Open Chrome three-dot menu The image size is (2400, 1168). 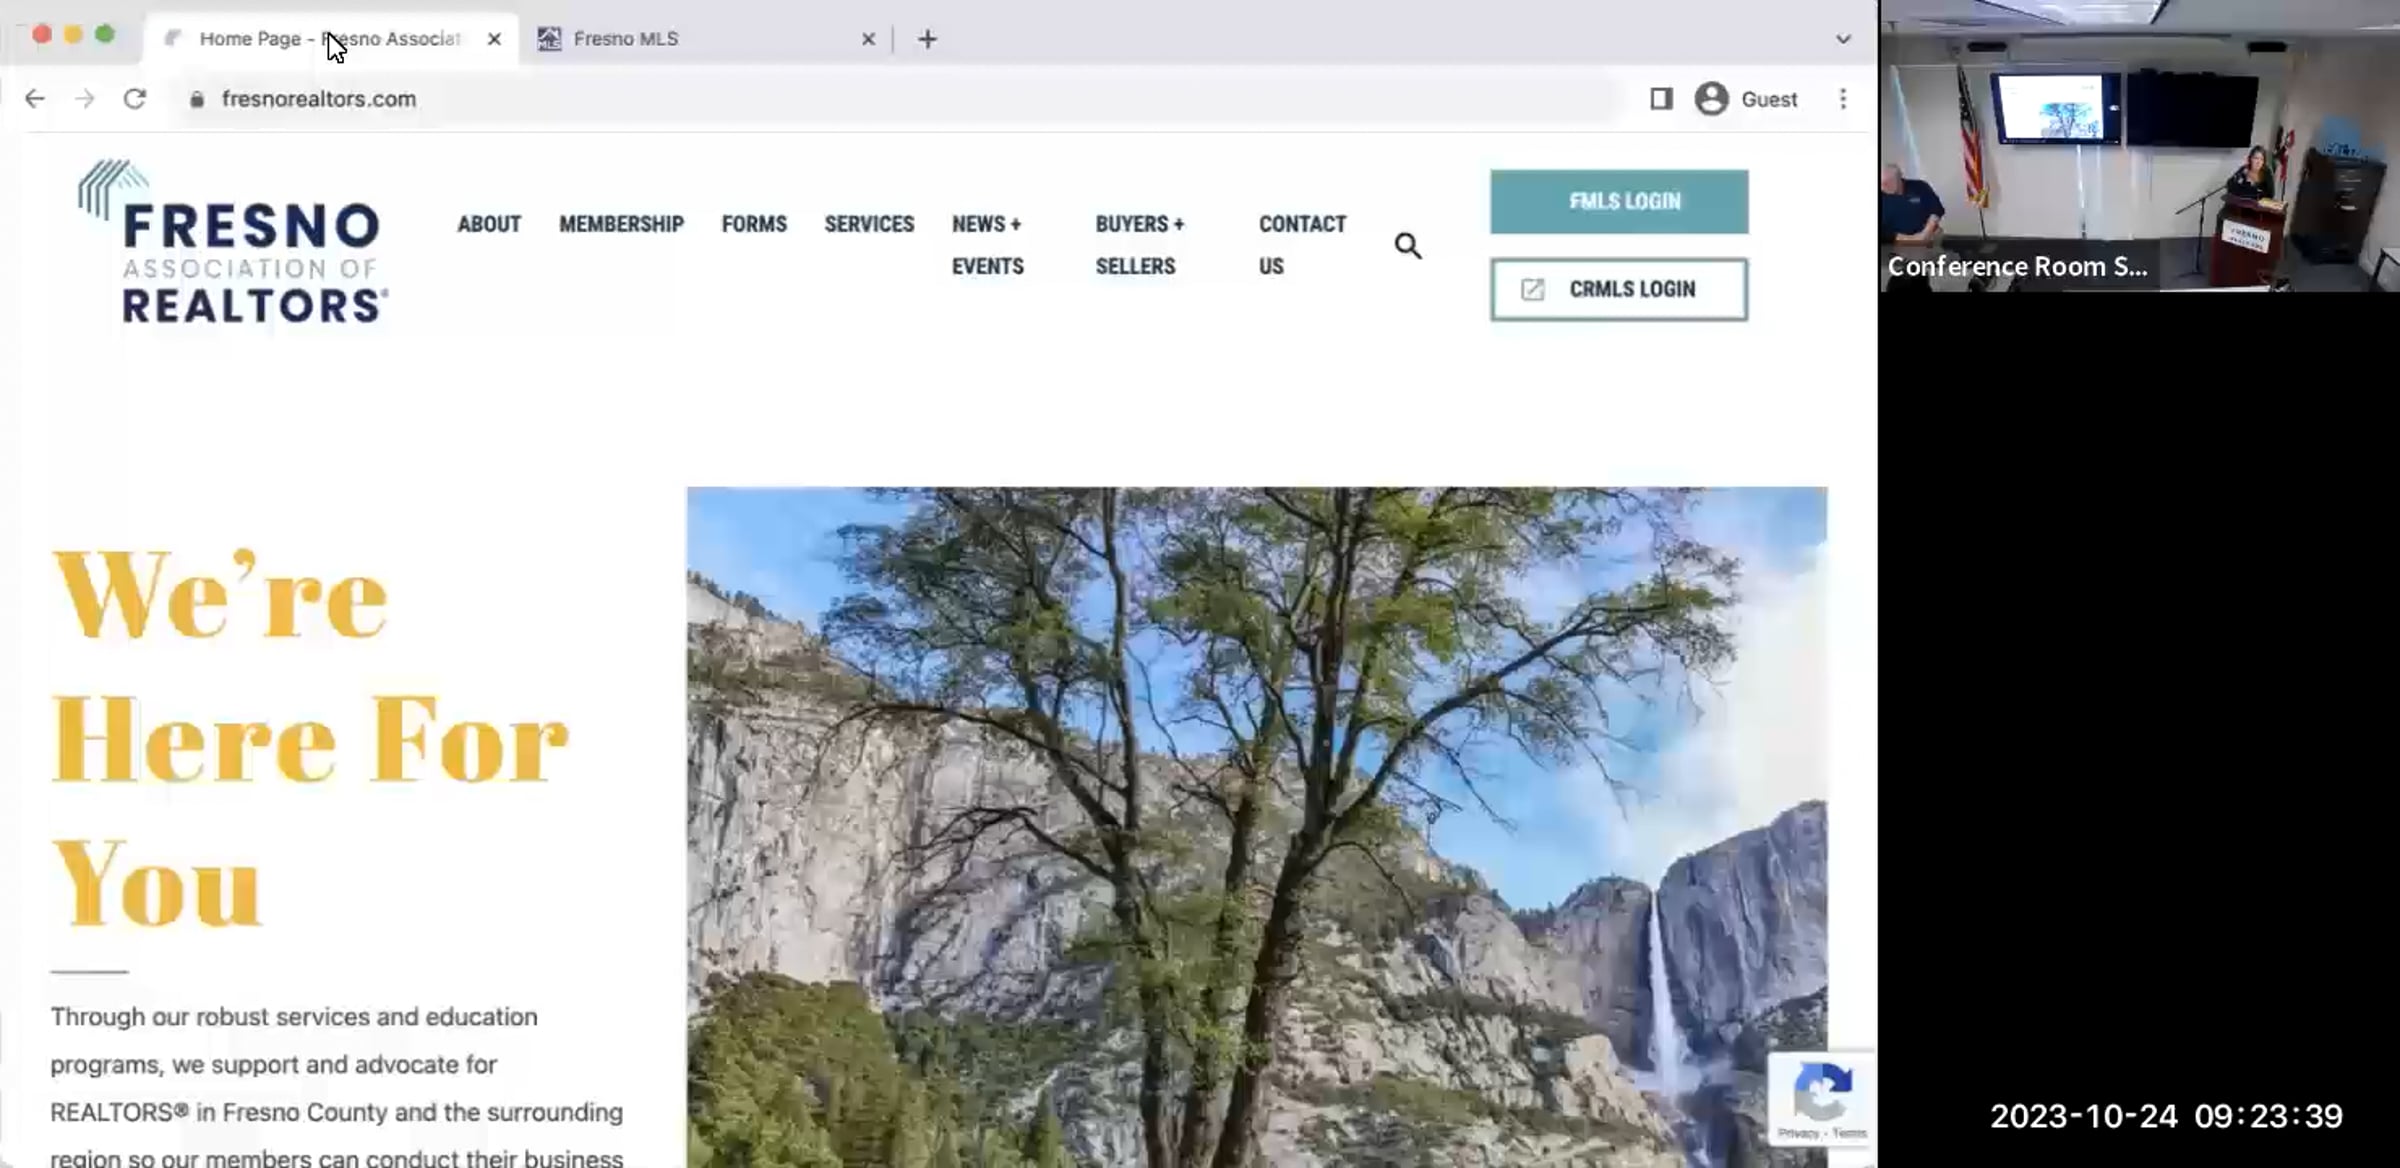[1843, 99]
